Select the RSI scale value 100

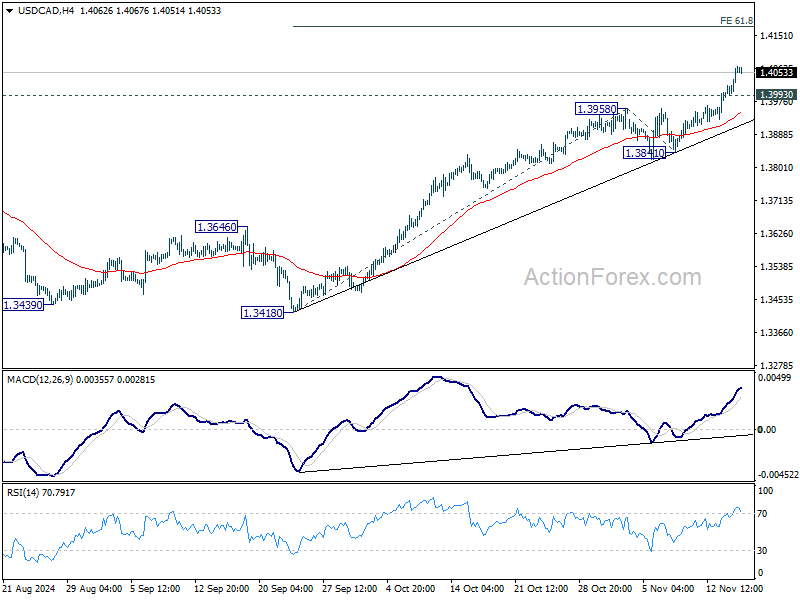point(766,491)
